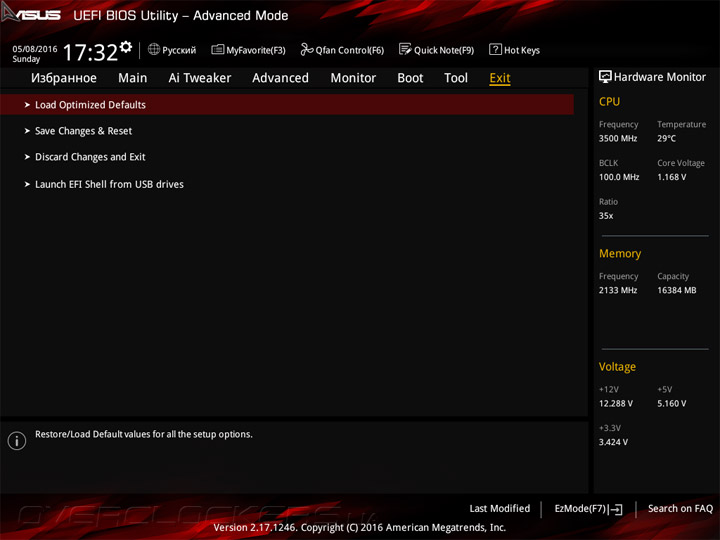Click BCLK value 100.0 MHz
Image resolution: width=720 pixels, height=540 pixels.
point(619,177)
